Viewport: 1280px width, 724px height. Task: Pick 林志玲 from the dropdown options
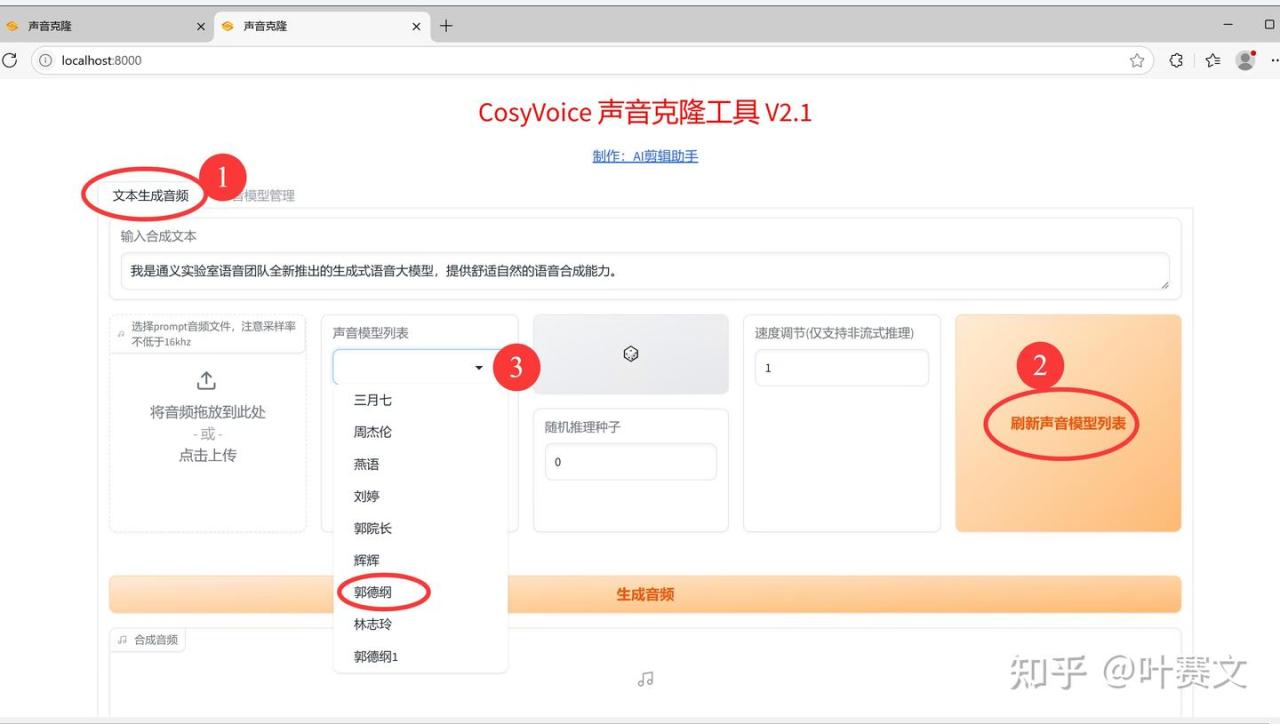tap(373, 624)
